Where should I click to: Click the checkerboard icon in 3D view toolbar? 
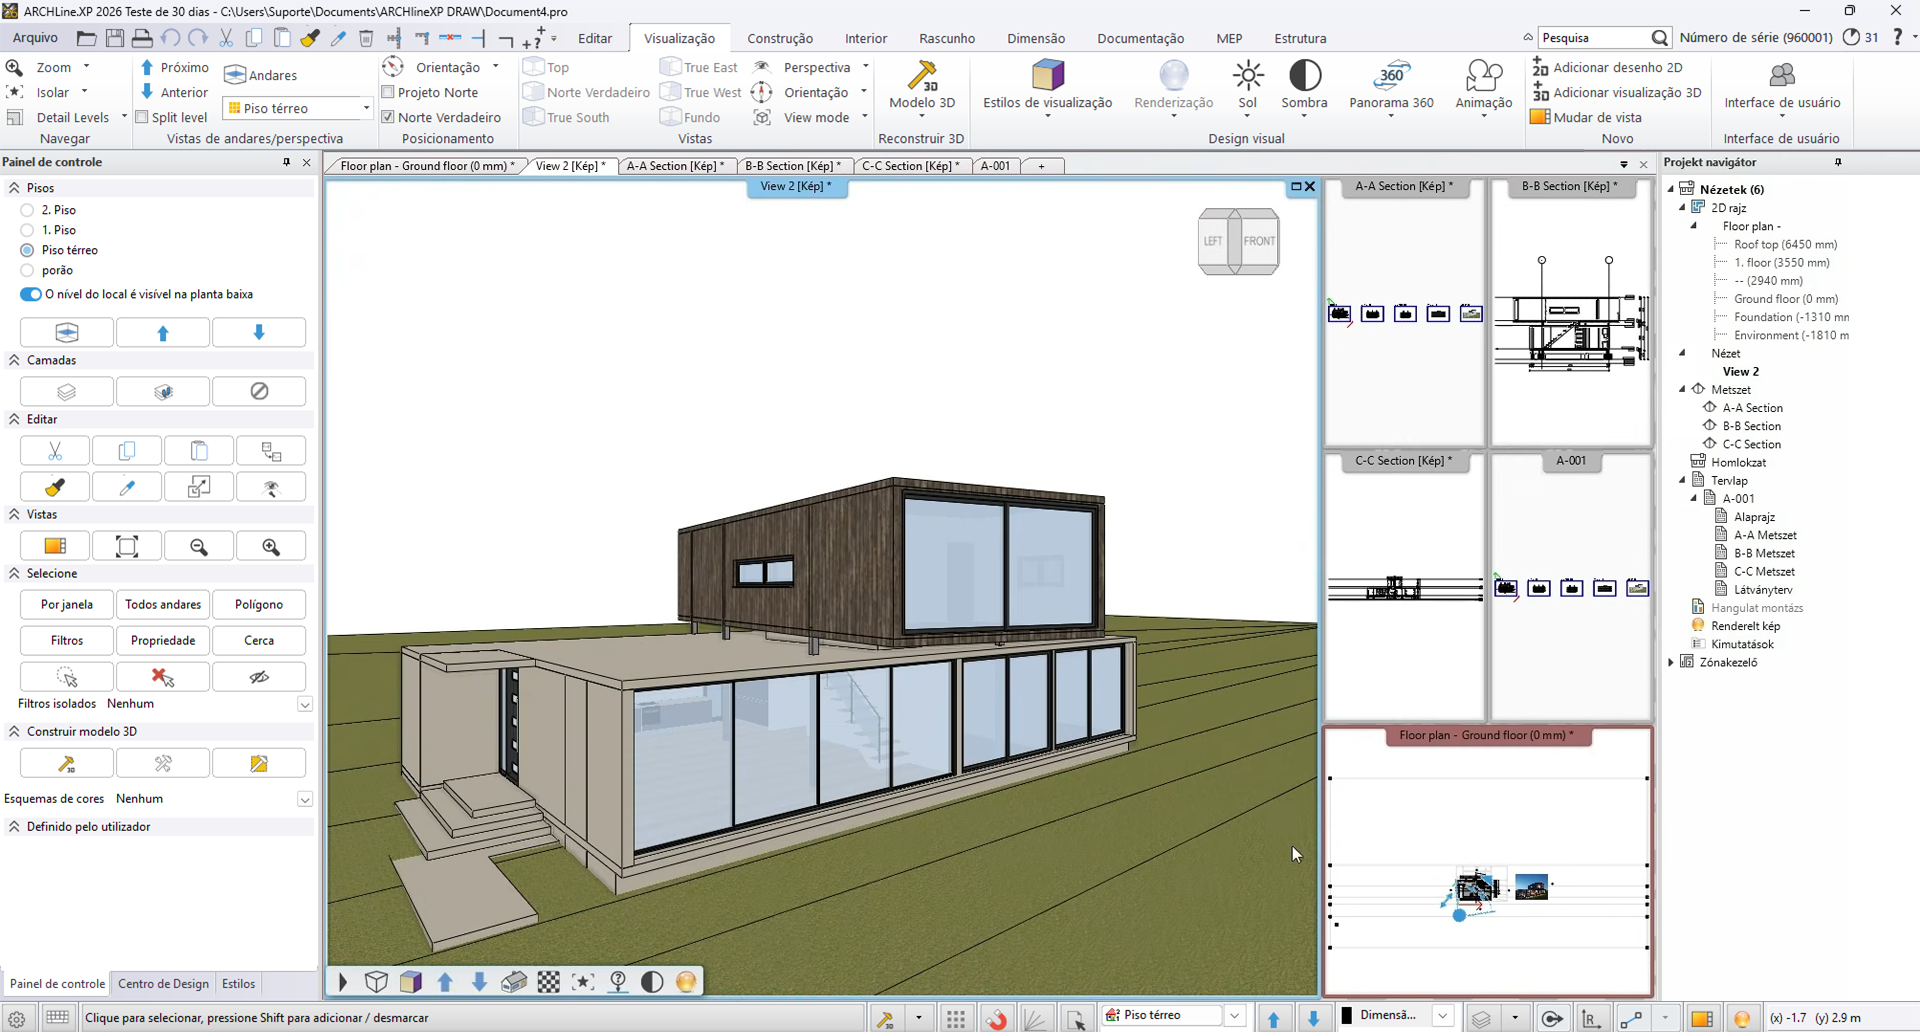pos(549,982)
